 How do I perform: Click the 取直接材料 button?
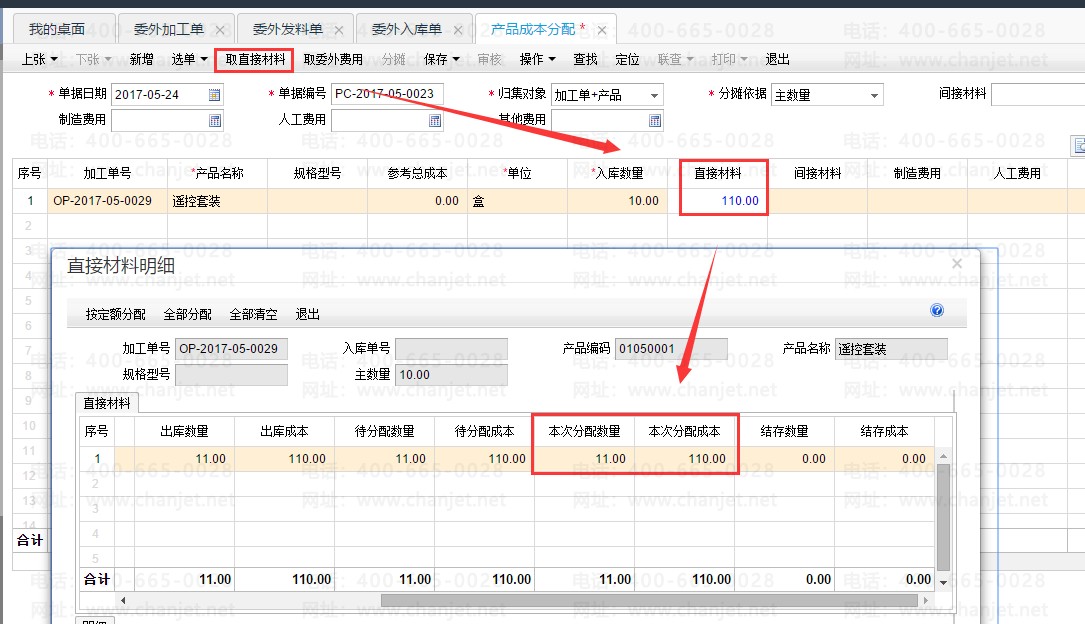pyautogui.click(x=255, y=60)
